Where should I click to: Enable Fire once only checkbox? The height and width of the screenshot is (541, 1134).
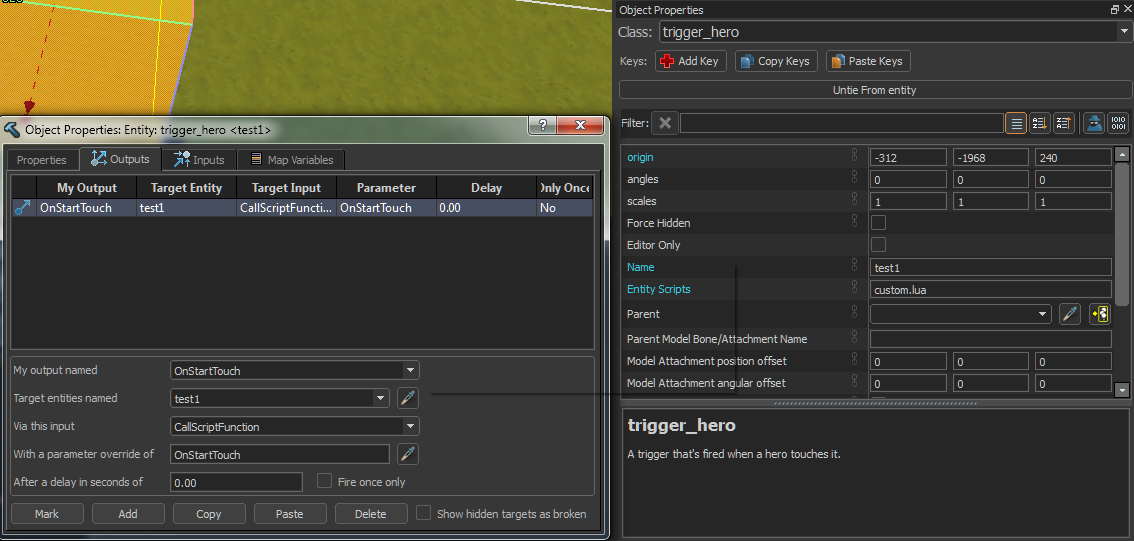point(324,481)
